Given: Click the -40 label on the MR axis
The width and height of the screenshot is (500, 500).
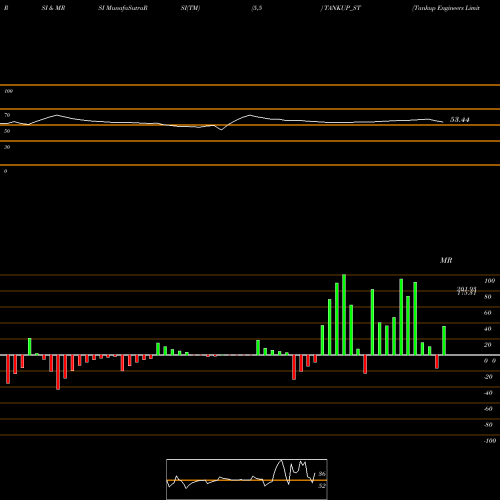Looking at the screenshot, I should [488, 393].
